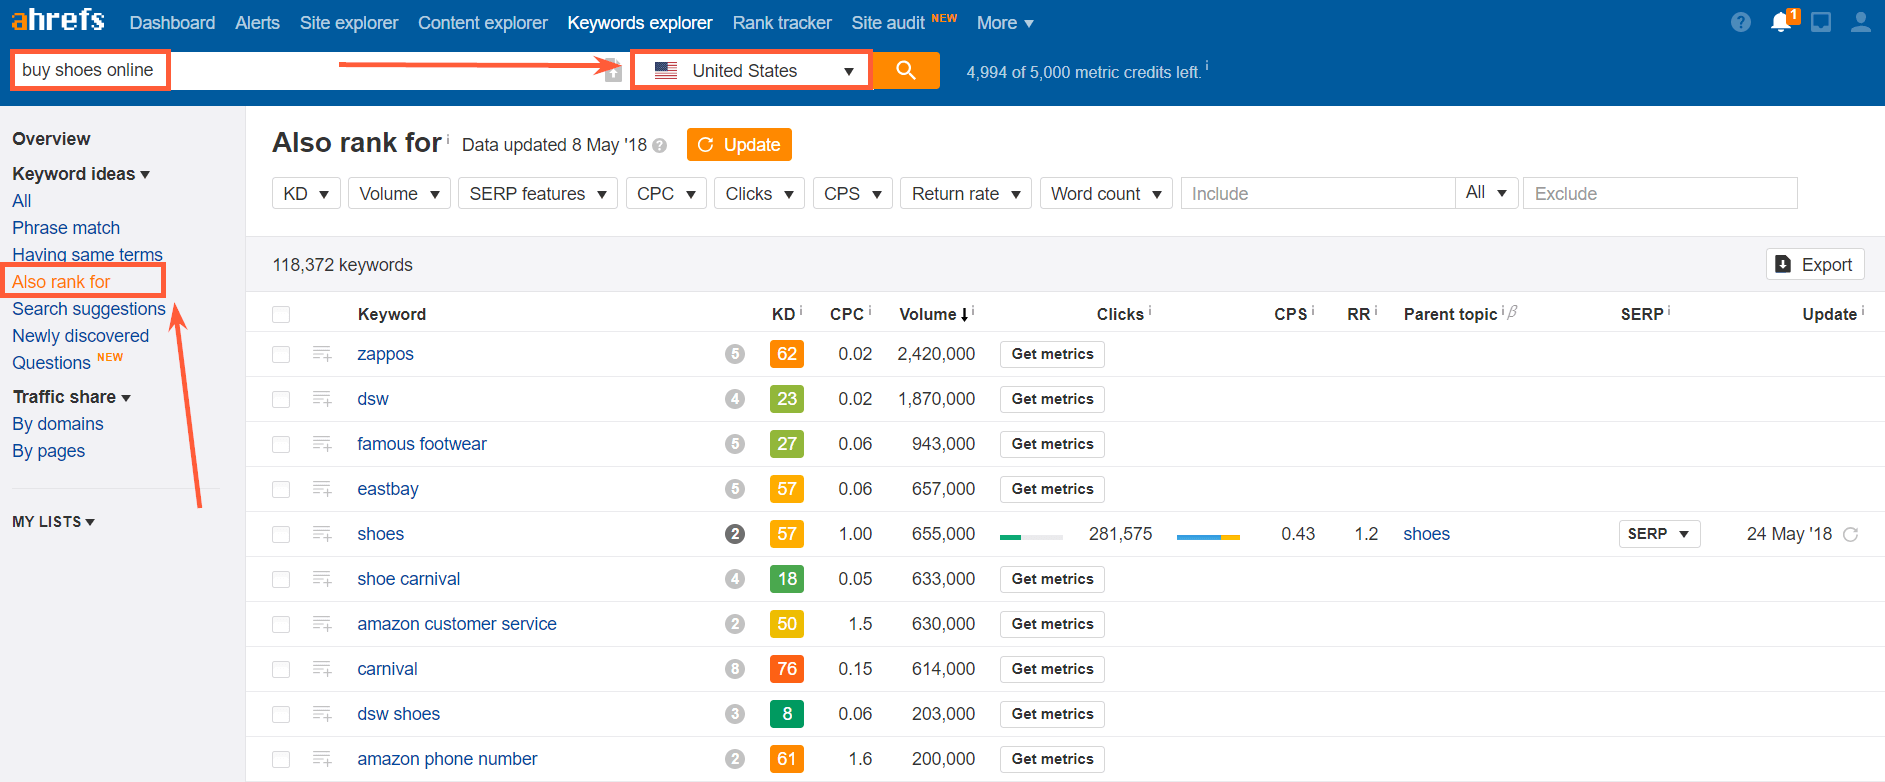Click the Exclude filter field
1885x782 pixels.
point(1660,194)
